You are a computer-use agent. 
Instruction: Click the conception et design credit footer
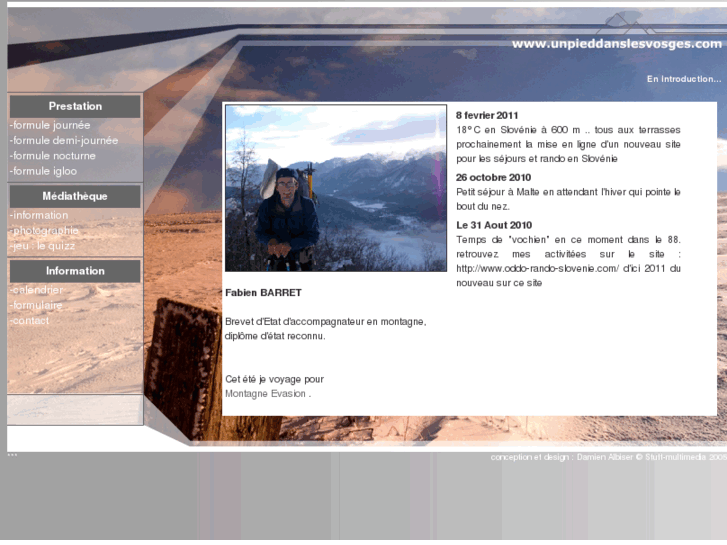coord(608,457)
